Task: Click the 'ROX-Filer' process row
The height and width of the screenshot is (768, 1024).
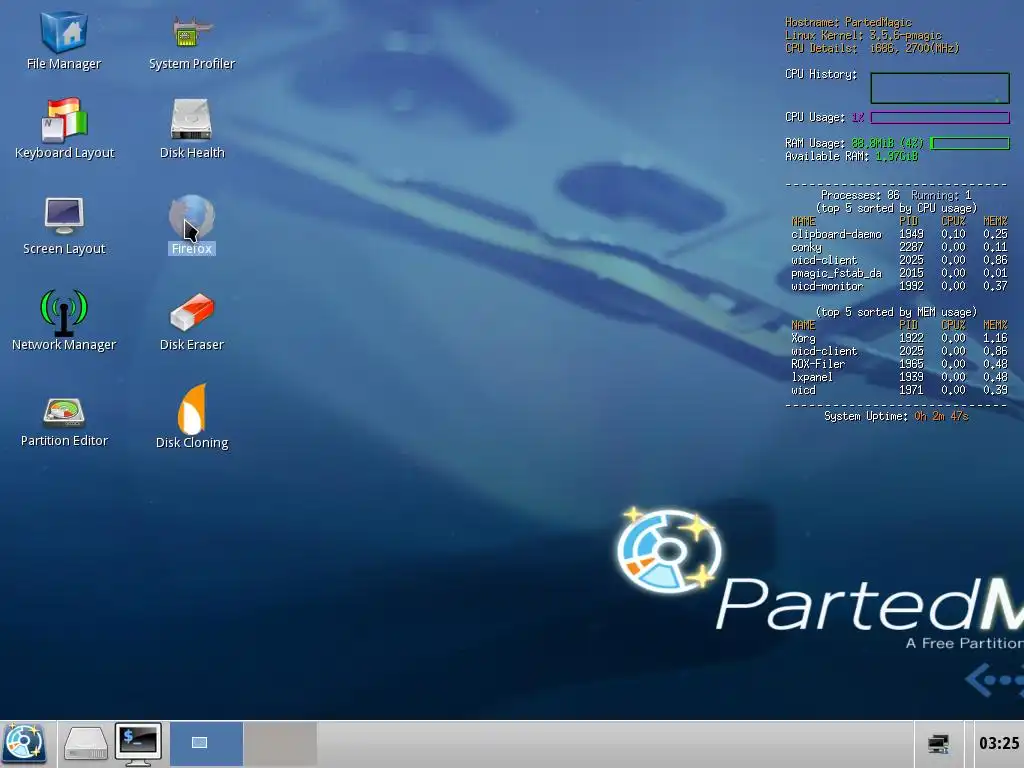Action: pos(899,364)
